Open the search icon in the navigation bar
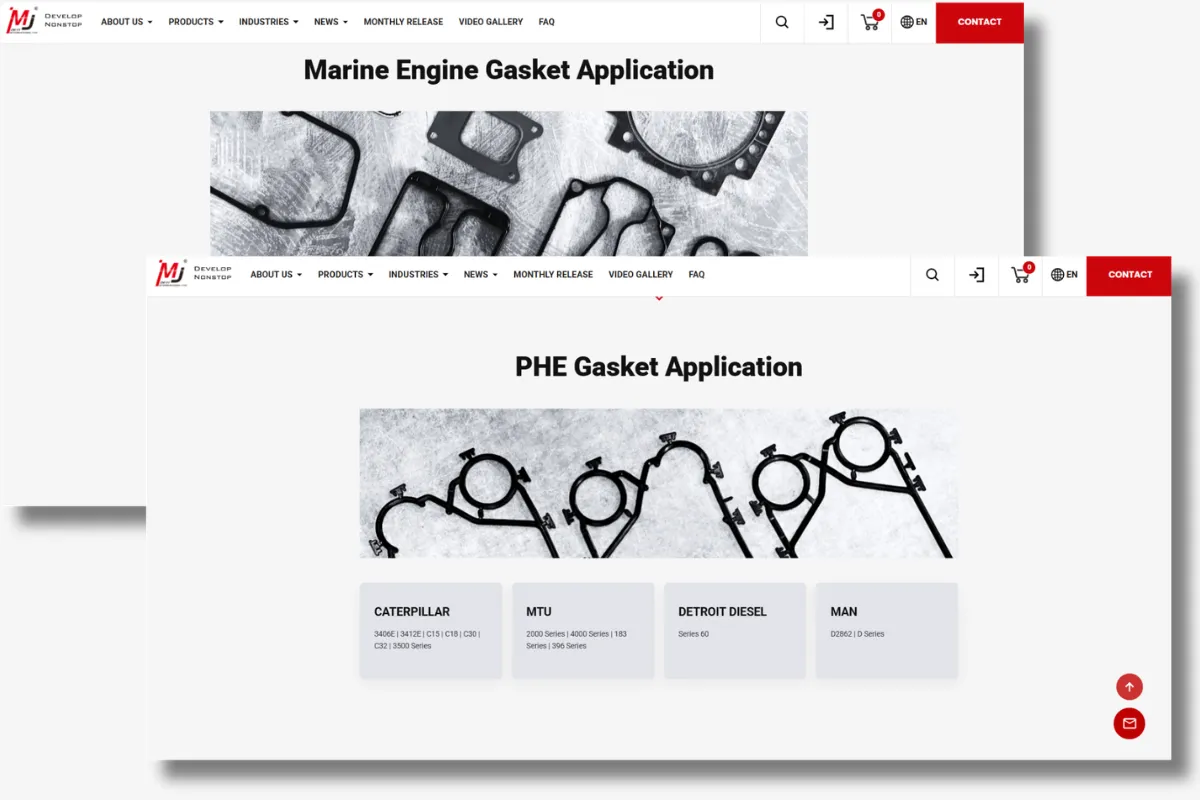Image resolution: width=1200 pixels, height=800 pixels. click(932, 275)
